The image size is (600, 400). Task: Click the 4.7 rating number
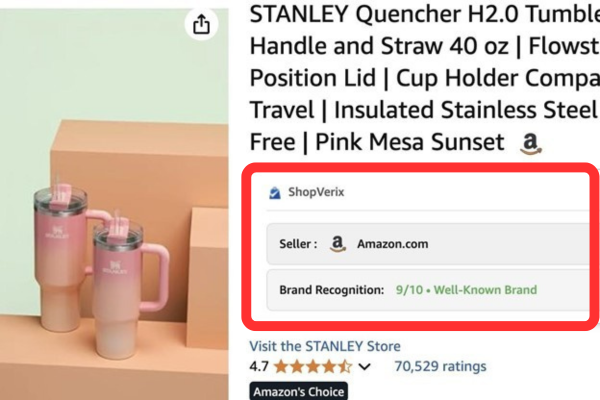tap(260, 367)
